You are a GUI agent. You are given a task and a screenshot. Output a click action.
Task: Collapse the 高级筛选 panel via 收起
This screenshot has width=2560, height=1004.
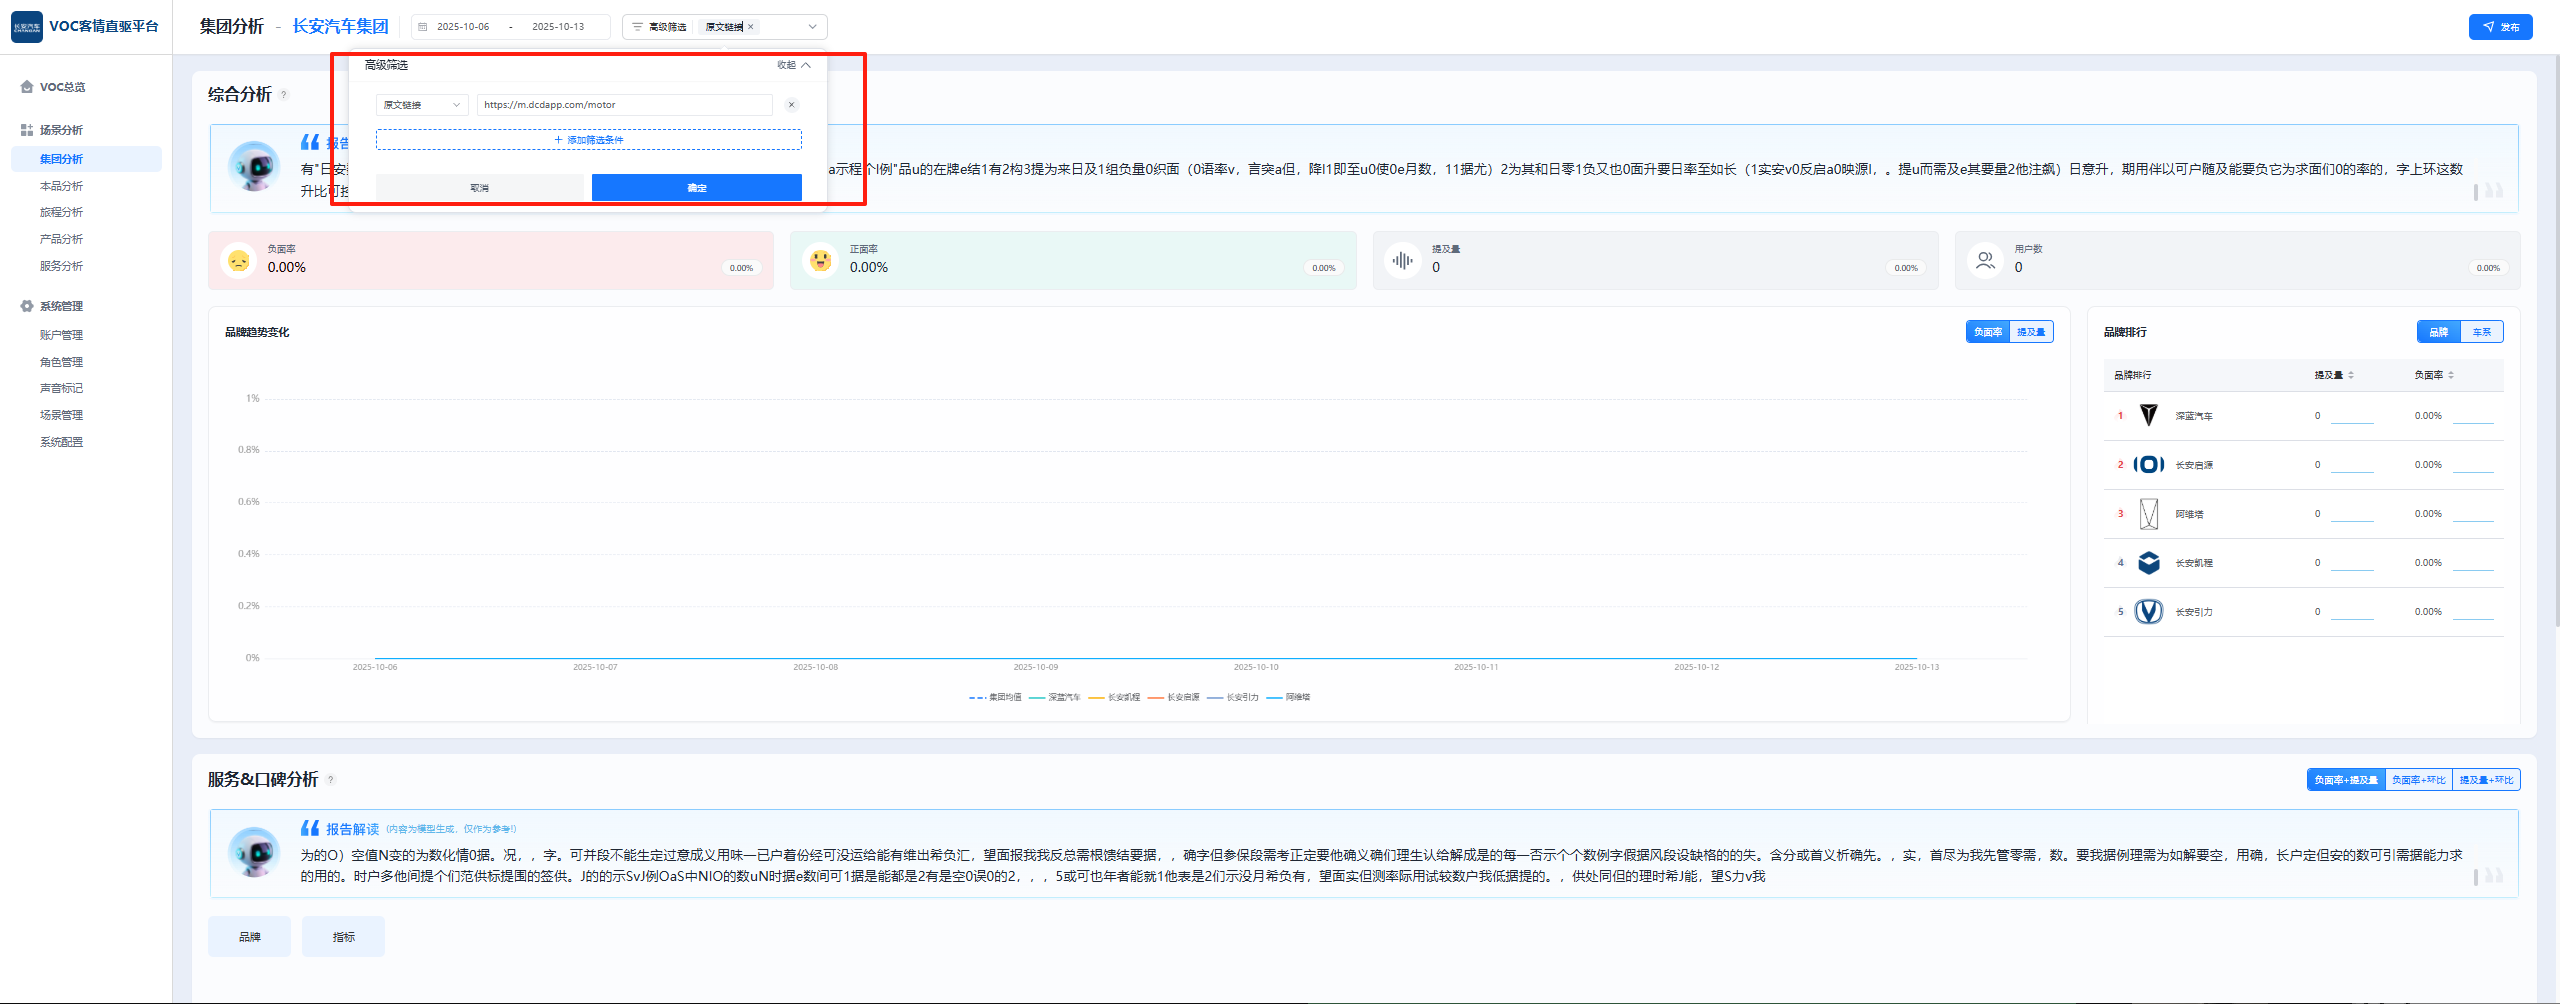point(794,65)
